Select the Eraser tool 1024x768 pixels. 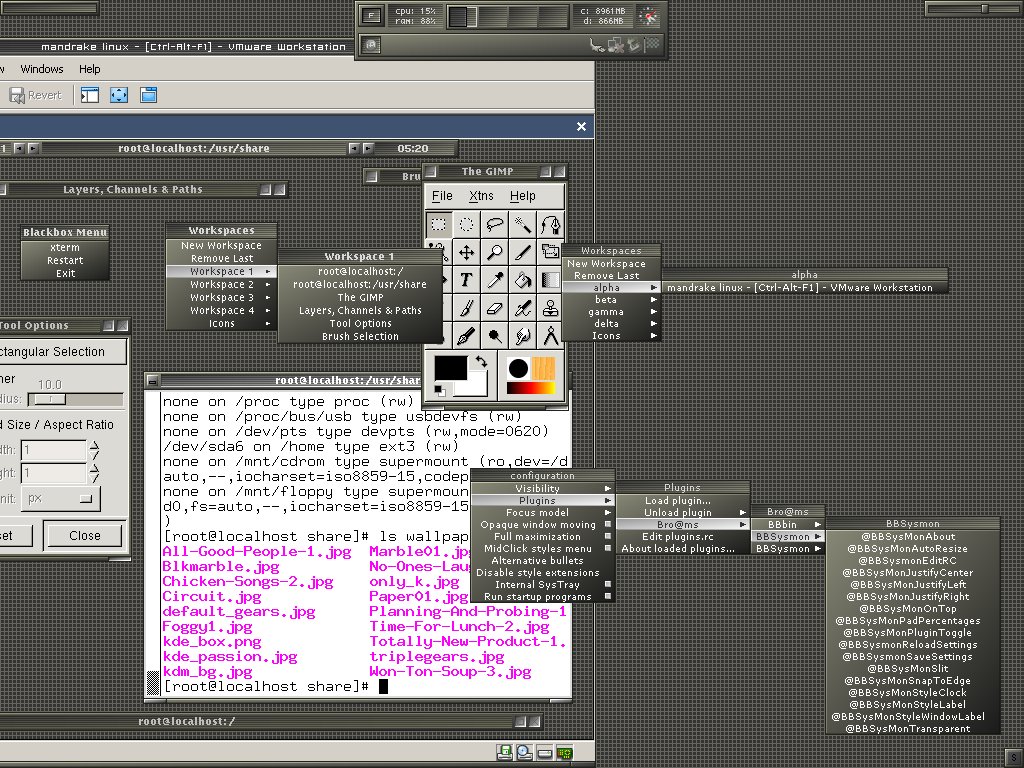click(x=494, y=309)
